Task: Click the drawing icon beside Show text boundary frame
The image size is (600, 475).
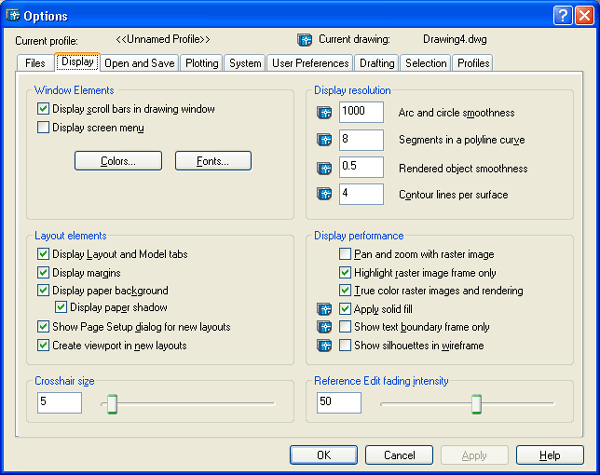Action: [323, 327]
